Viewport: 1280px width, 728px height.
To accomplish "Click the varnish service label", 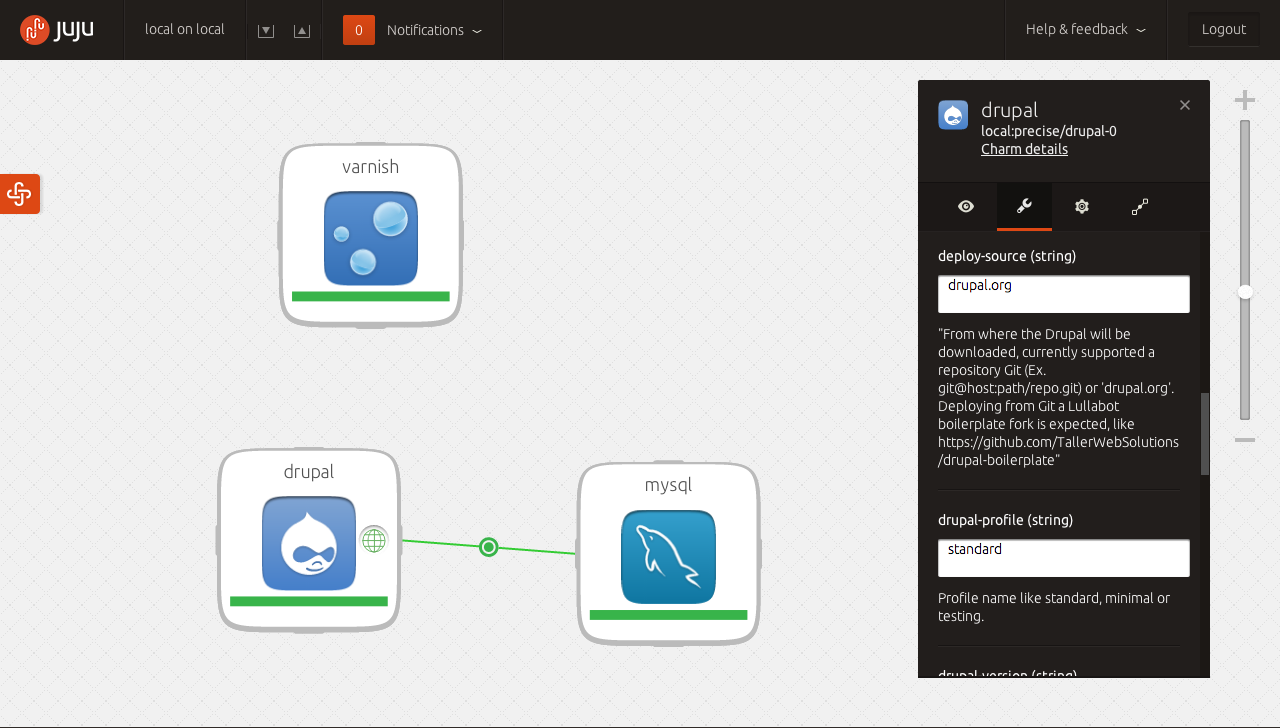I will point(371,167).
